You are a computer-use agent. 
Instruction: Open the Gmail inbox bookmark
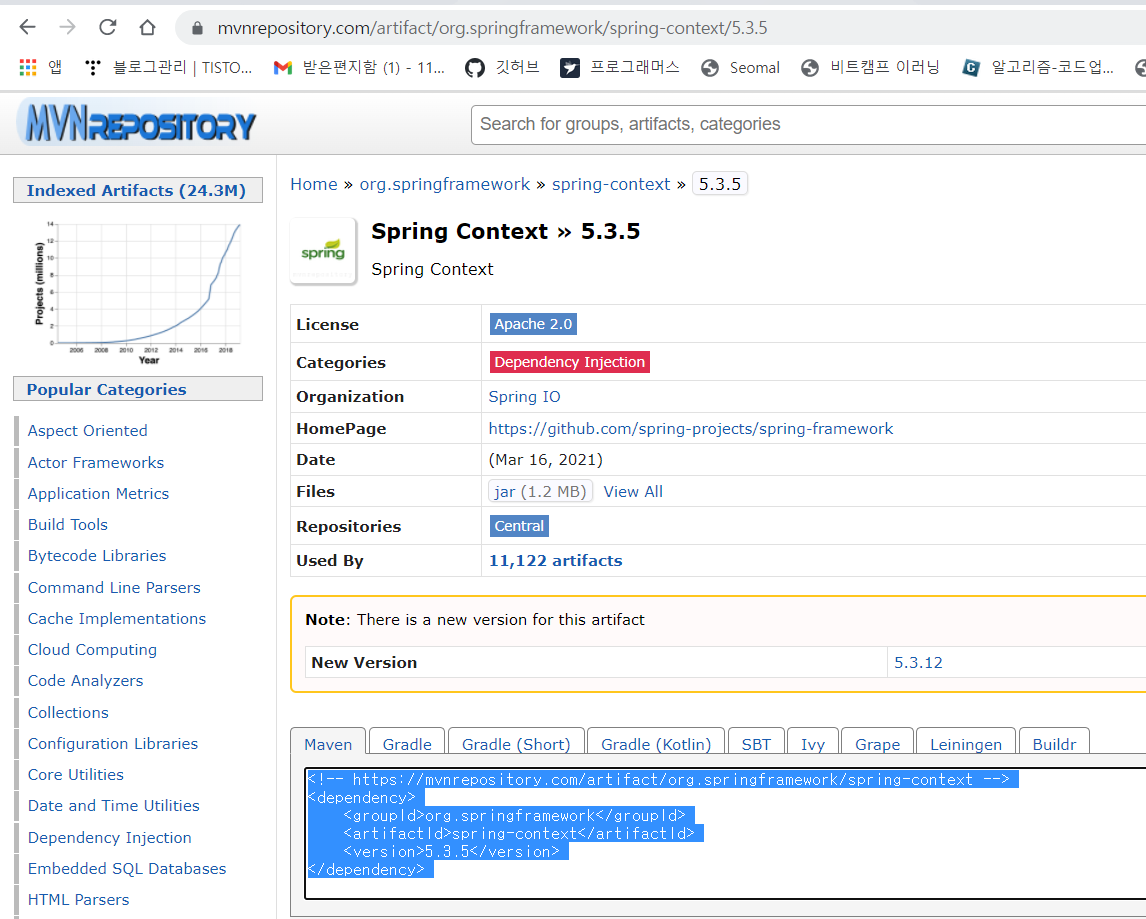359,67
